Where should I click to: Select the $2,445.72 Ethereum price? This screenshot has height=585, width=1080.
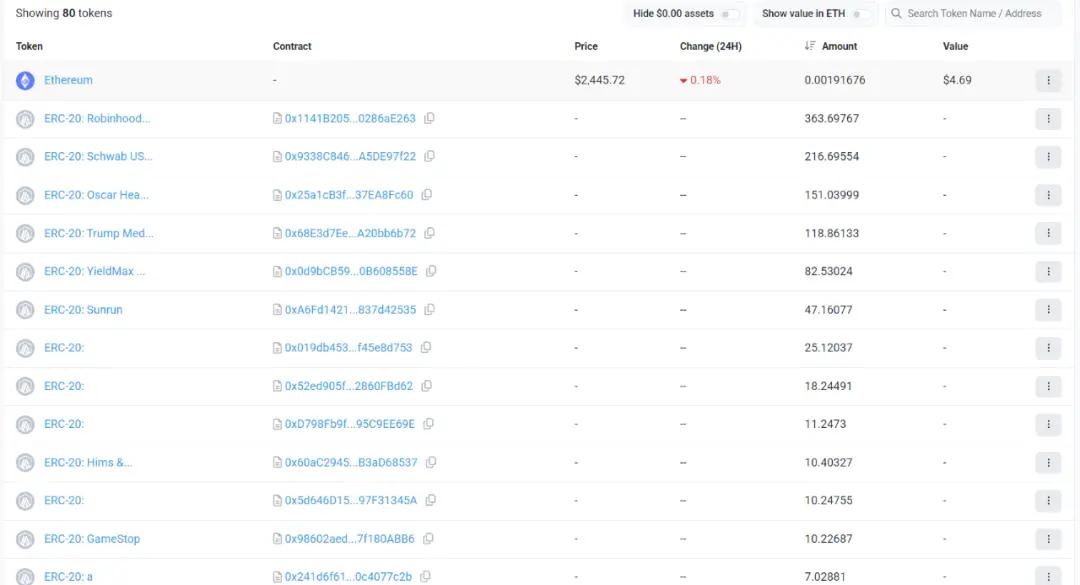point(599,80)
